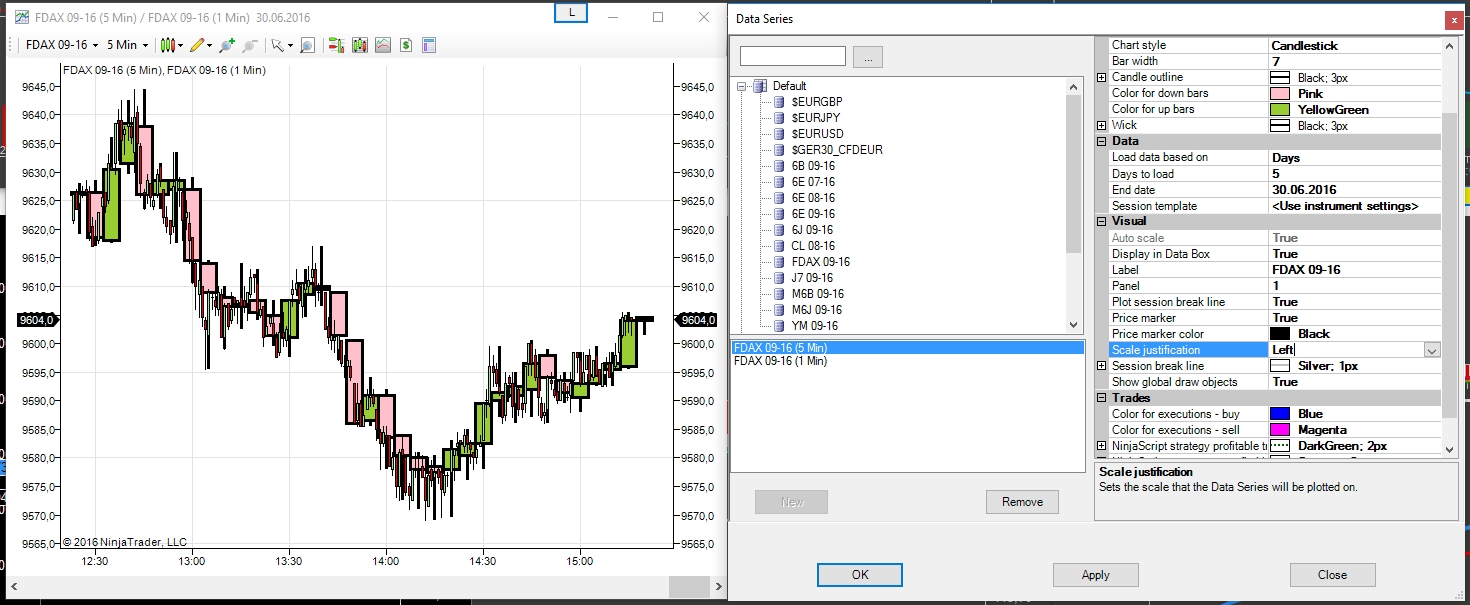
Task: Click the instrument search input field
Action: pos(793,56)
